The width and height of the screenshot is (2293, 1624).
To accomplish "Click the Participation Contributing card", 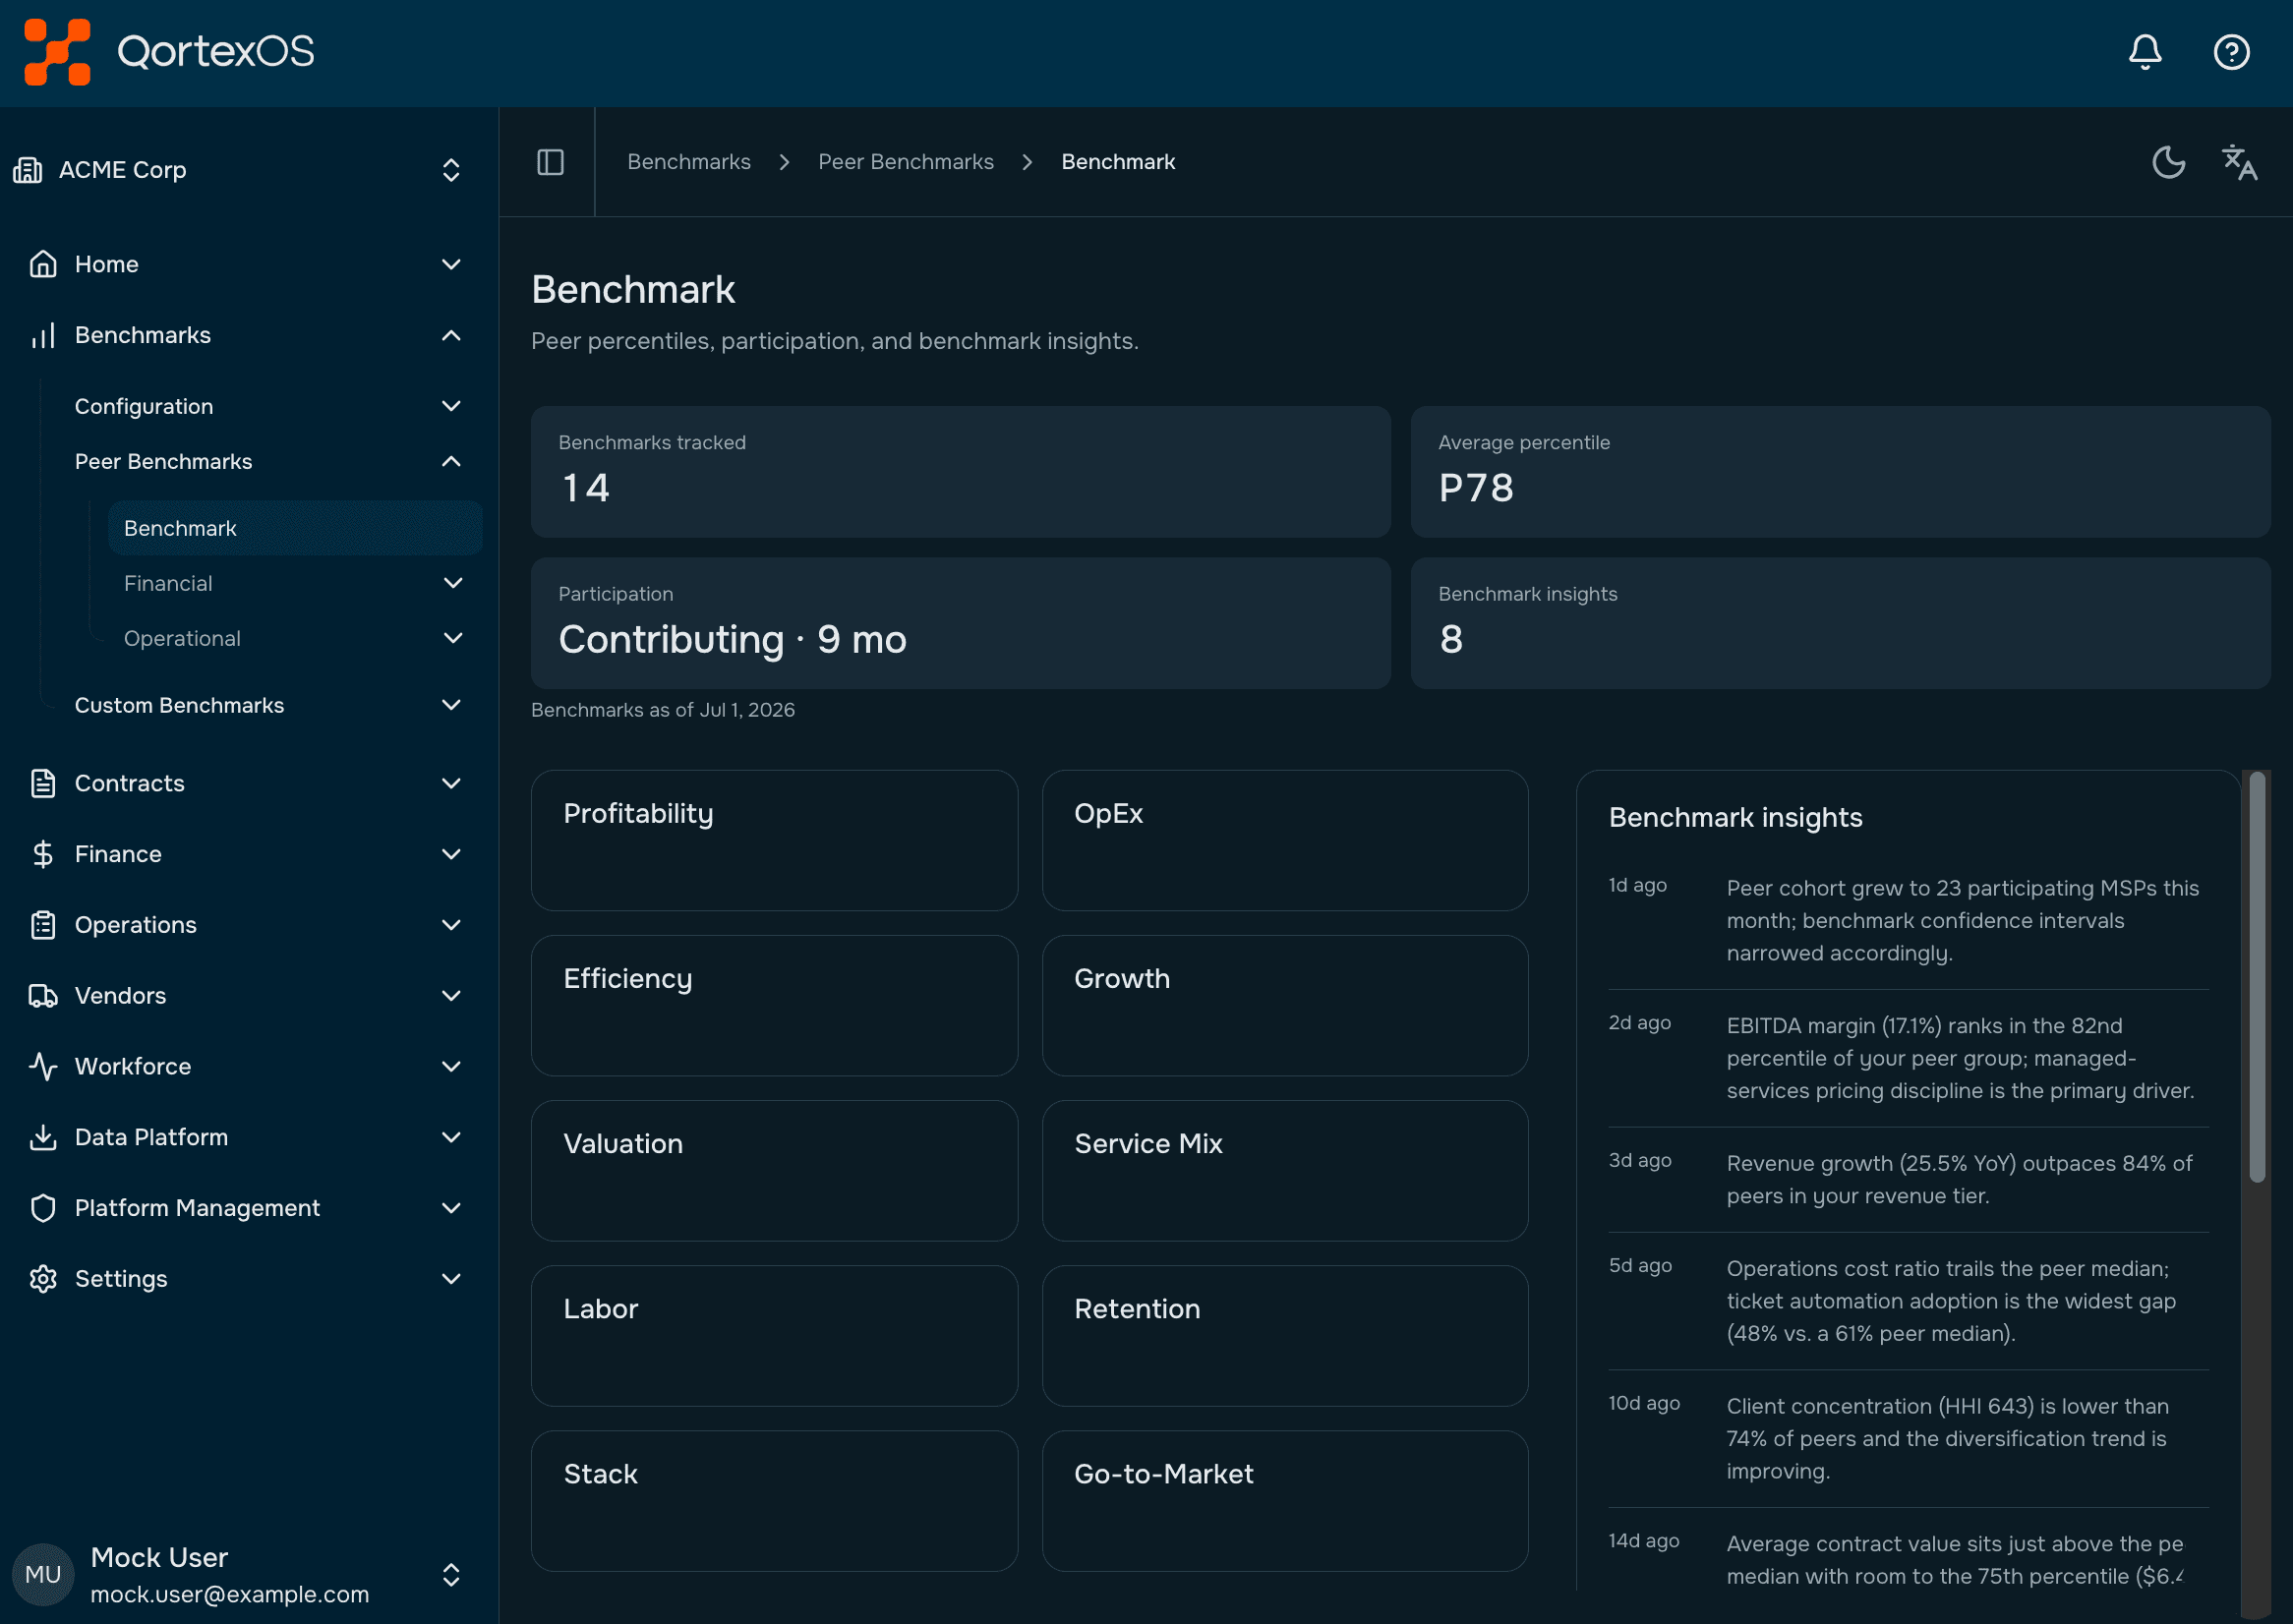I will click(960, 623).
